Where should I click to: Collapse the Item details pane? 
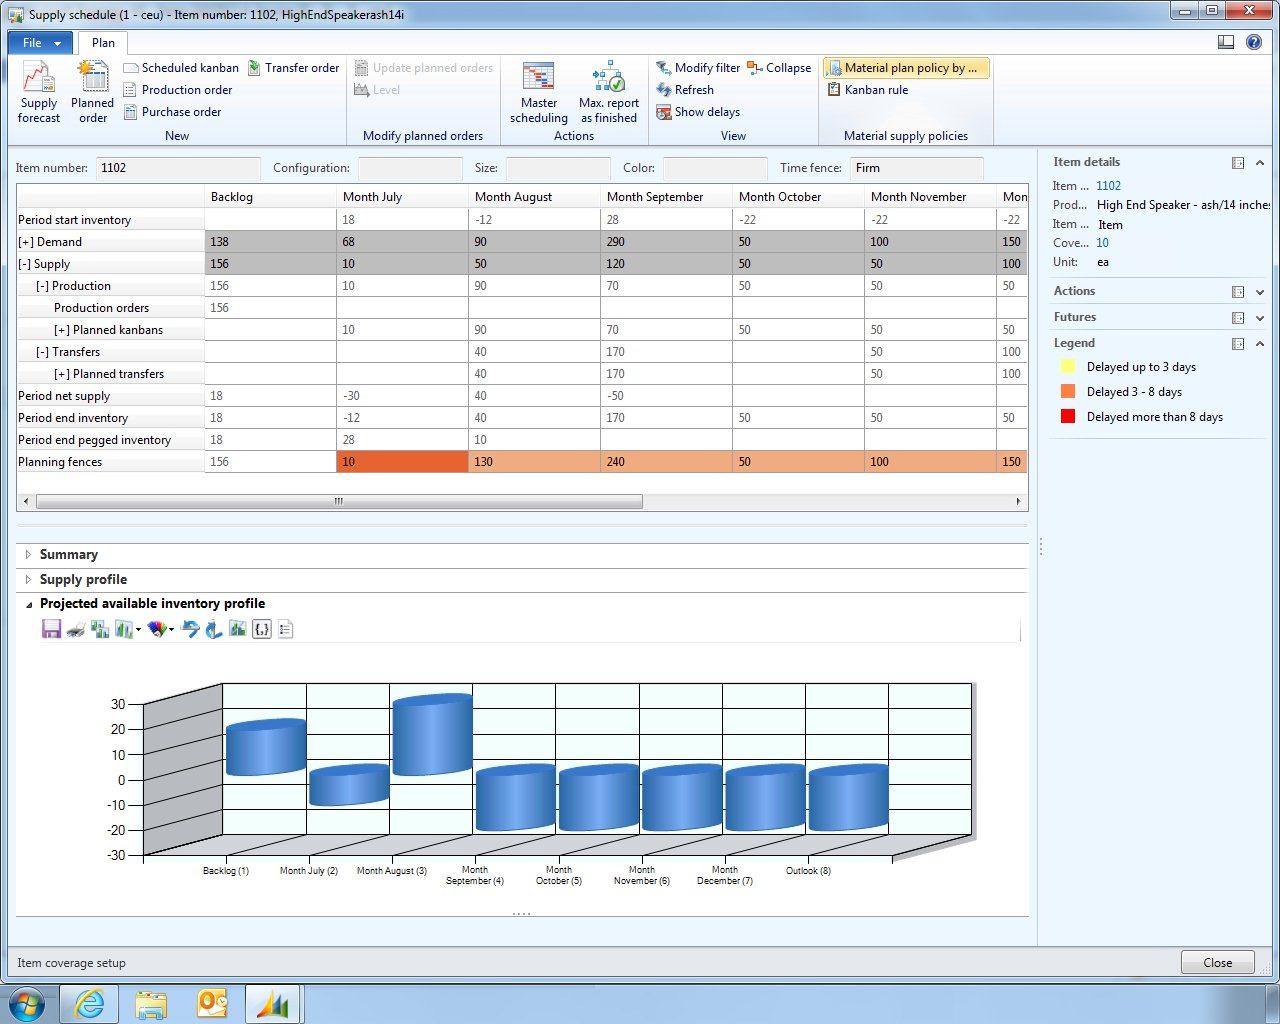coord(1260,162)
